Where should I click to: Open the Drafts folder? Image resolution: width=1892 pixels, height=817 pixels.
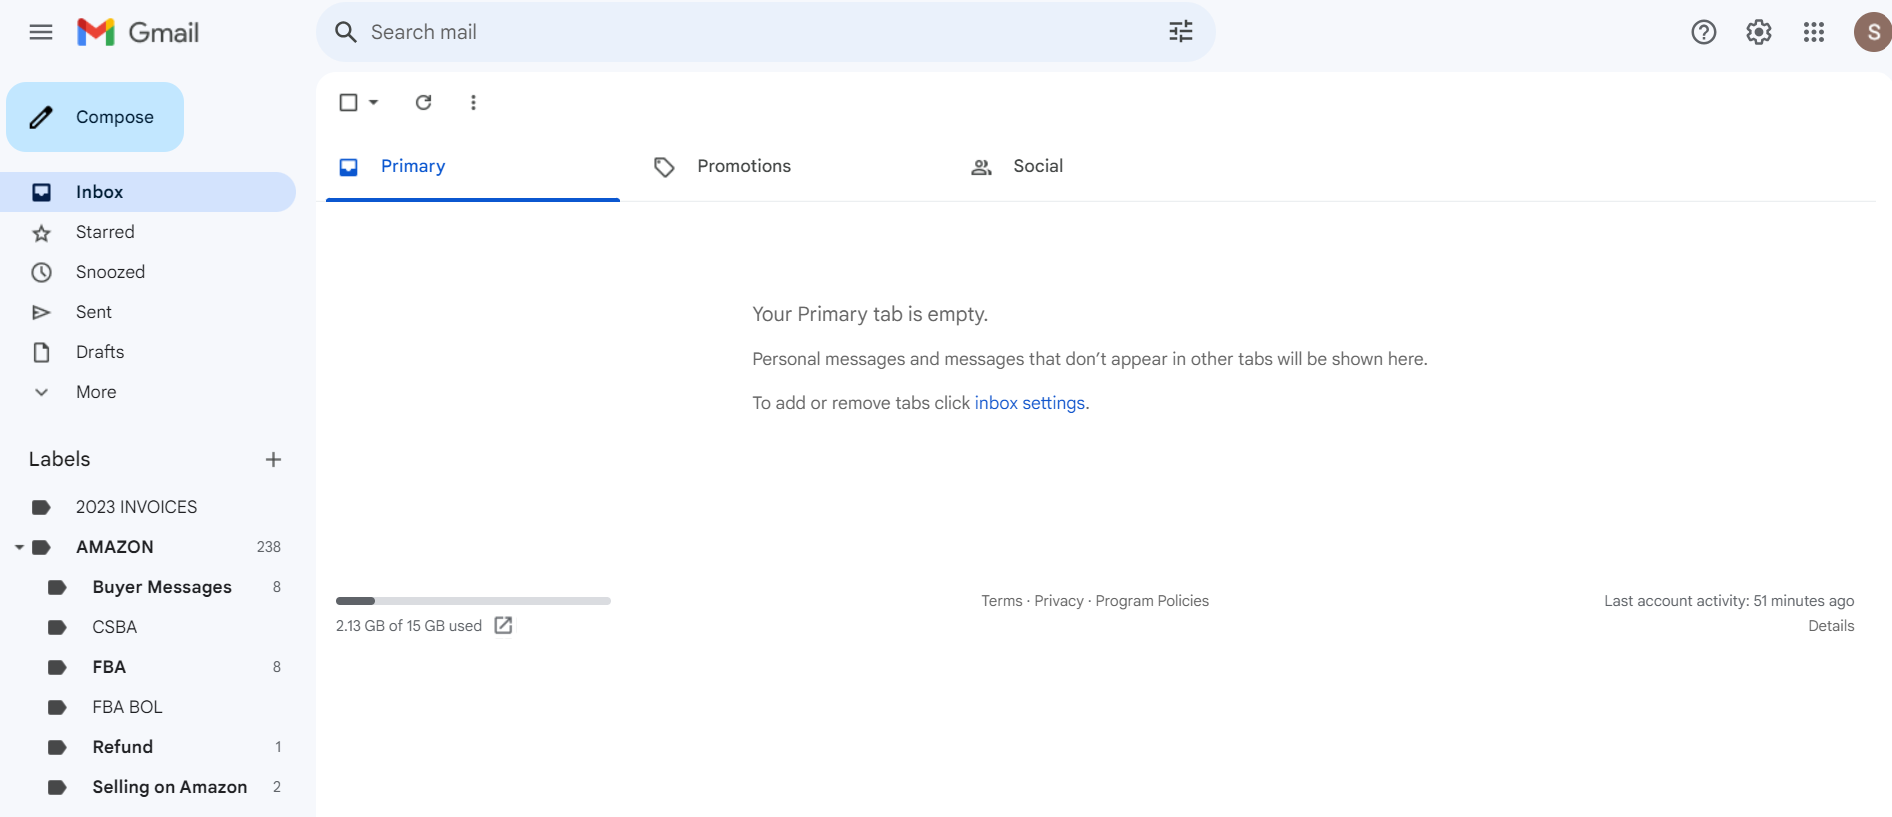click(148, 352)
